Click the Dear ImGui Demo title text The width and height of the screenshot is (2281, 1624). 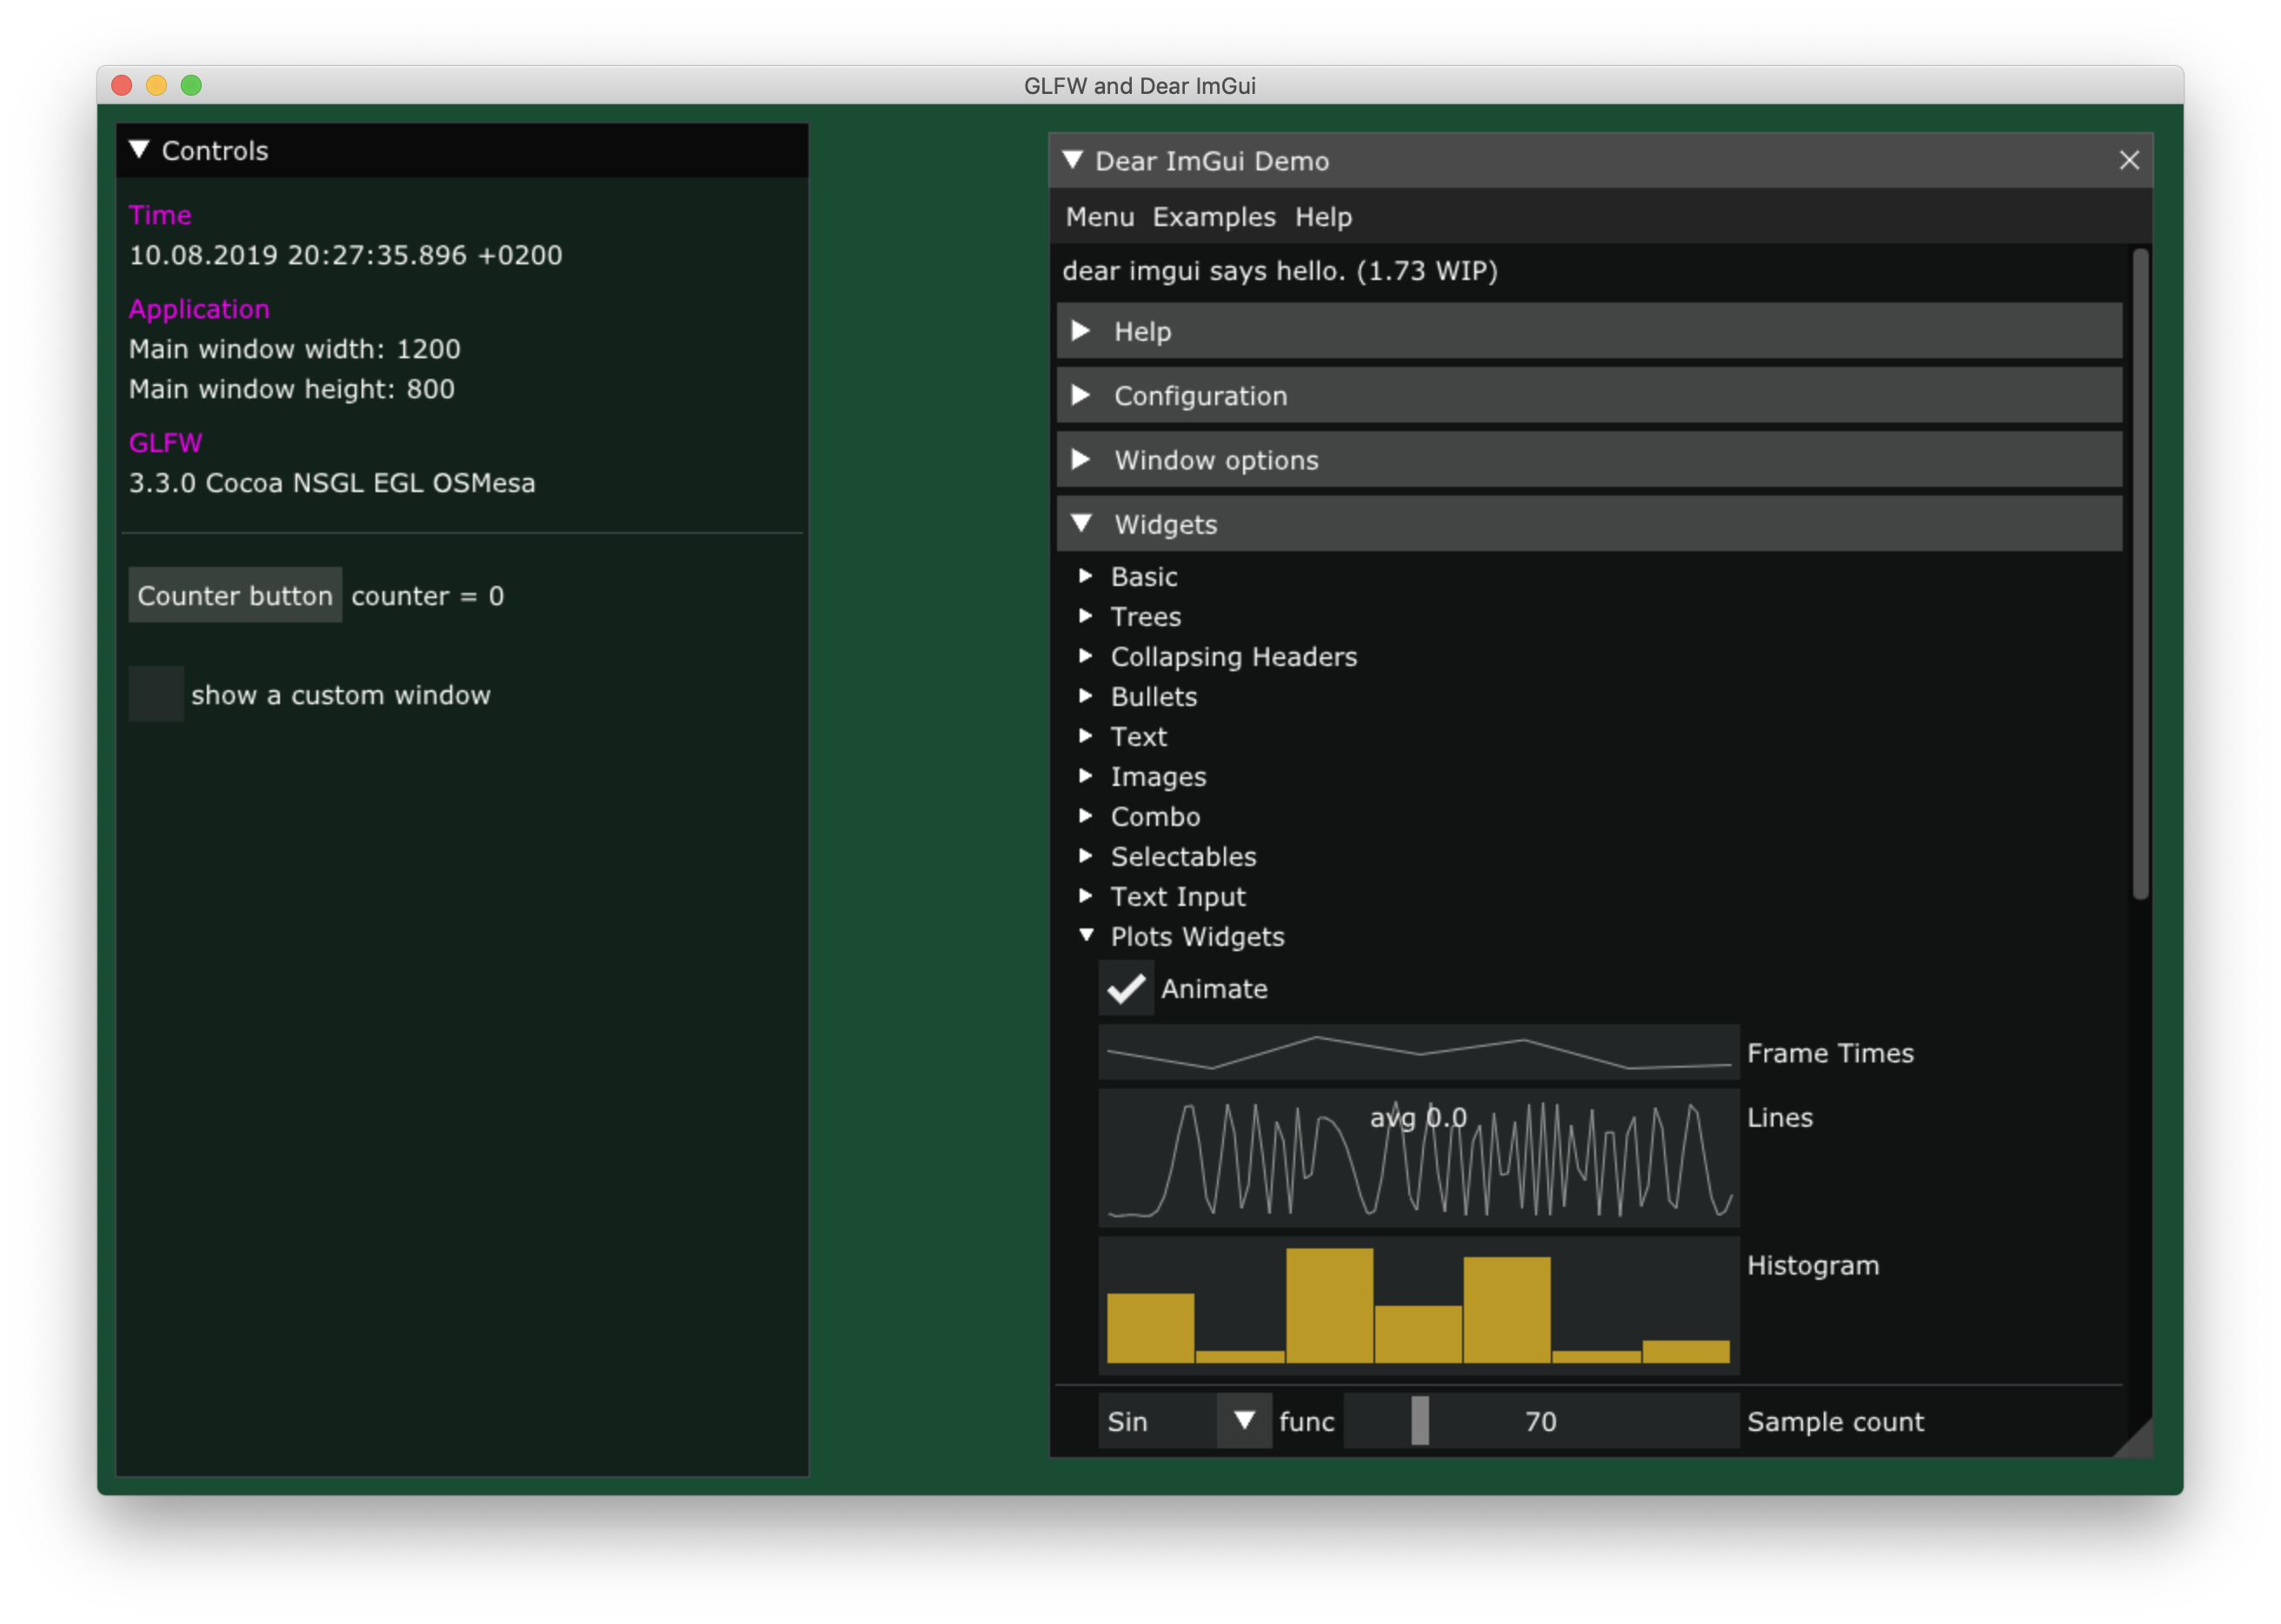pos(1211,161)
